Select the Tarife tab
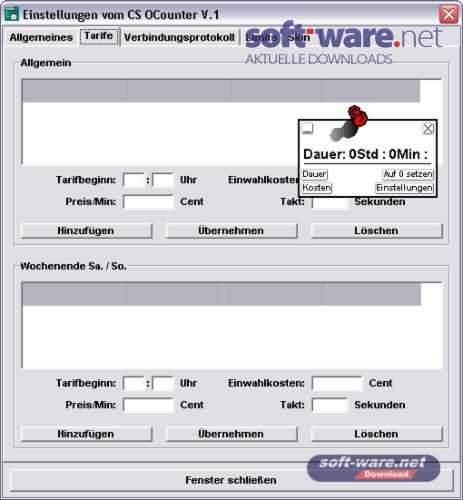Viewport: 463px width, 500px height. point(99,36)
